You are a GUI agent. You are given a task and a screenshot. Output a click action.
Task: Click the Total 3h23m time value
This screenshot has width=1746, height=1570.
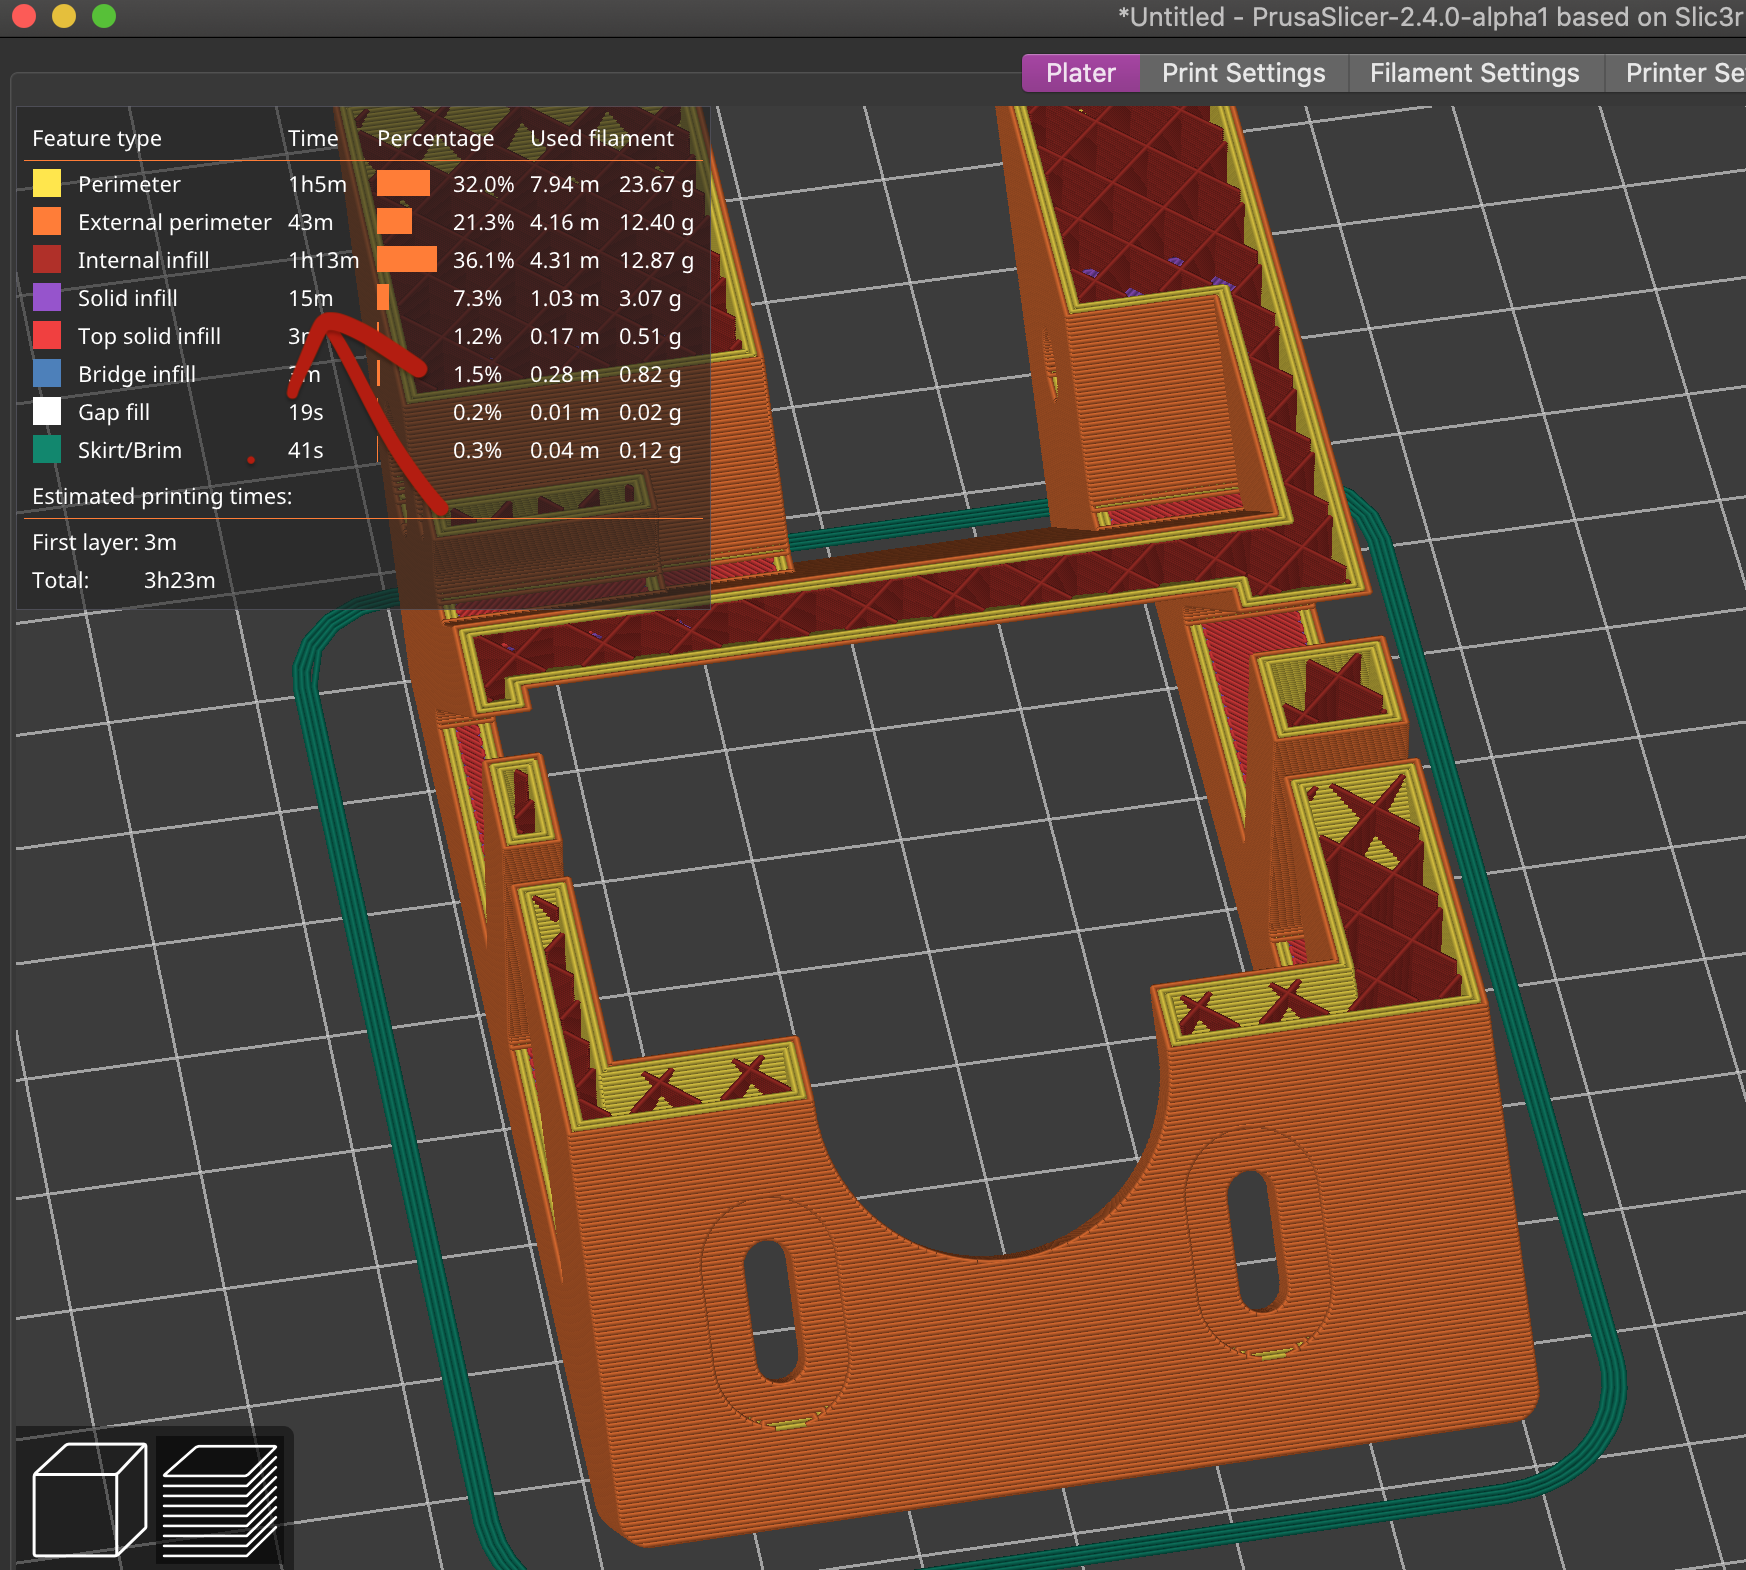[x=180, y=580]
